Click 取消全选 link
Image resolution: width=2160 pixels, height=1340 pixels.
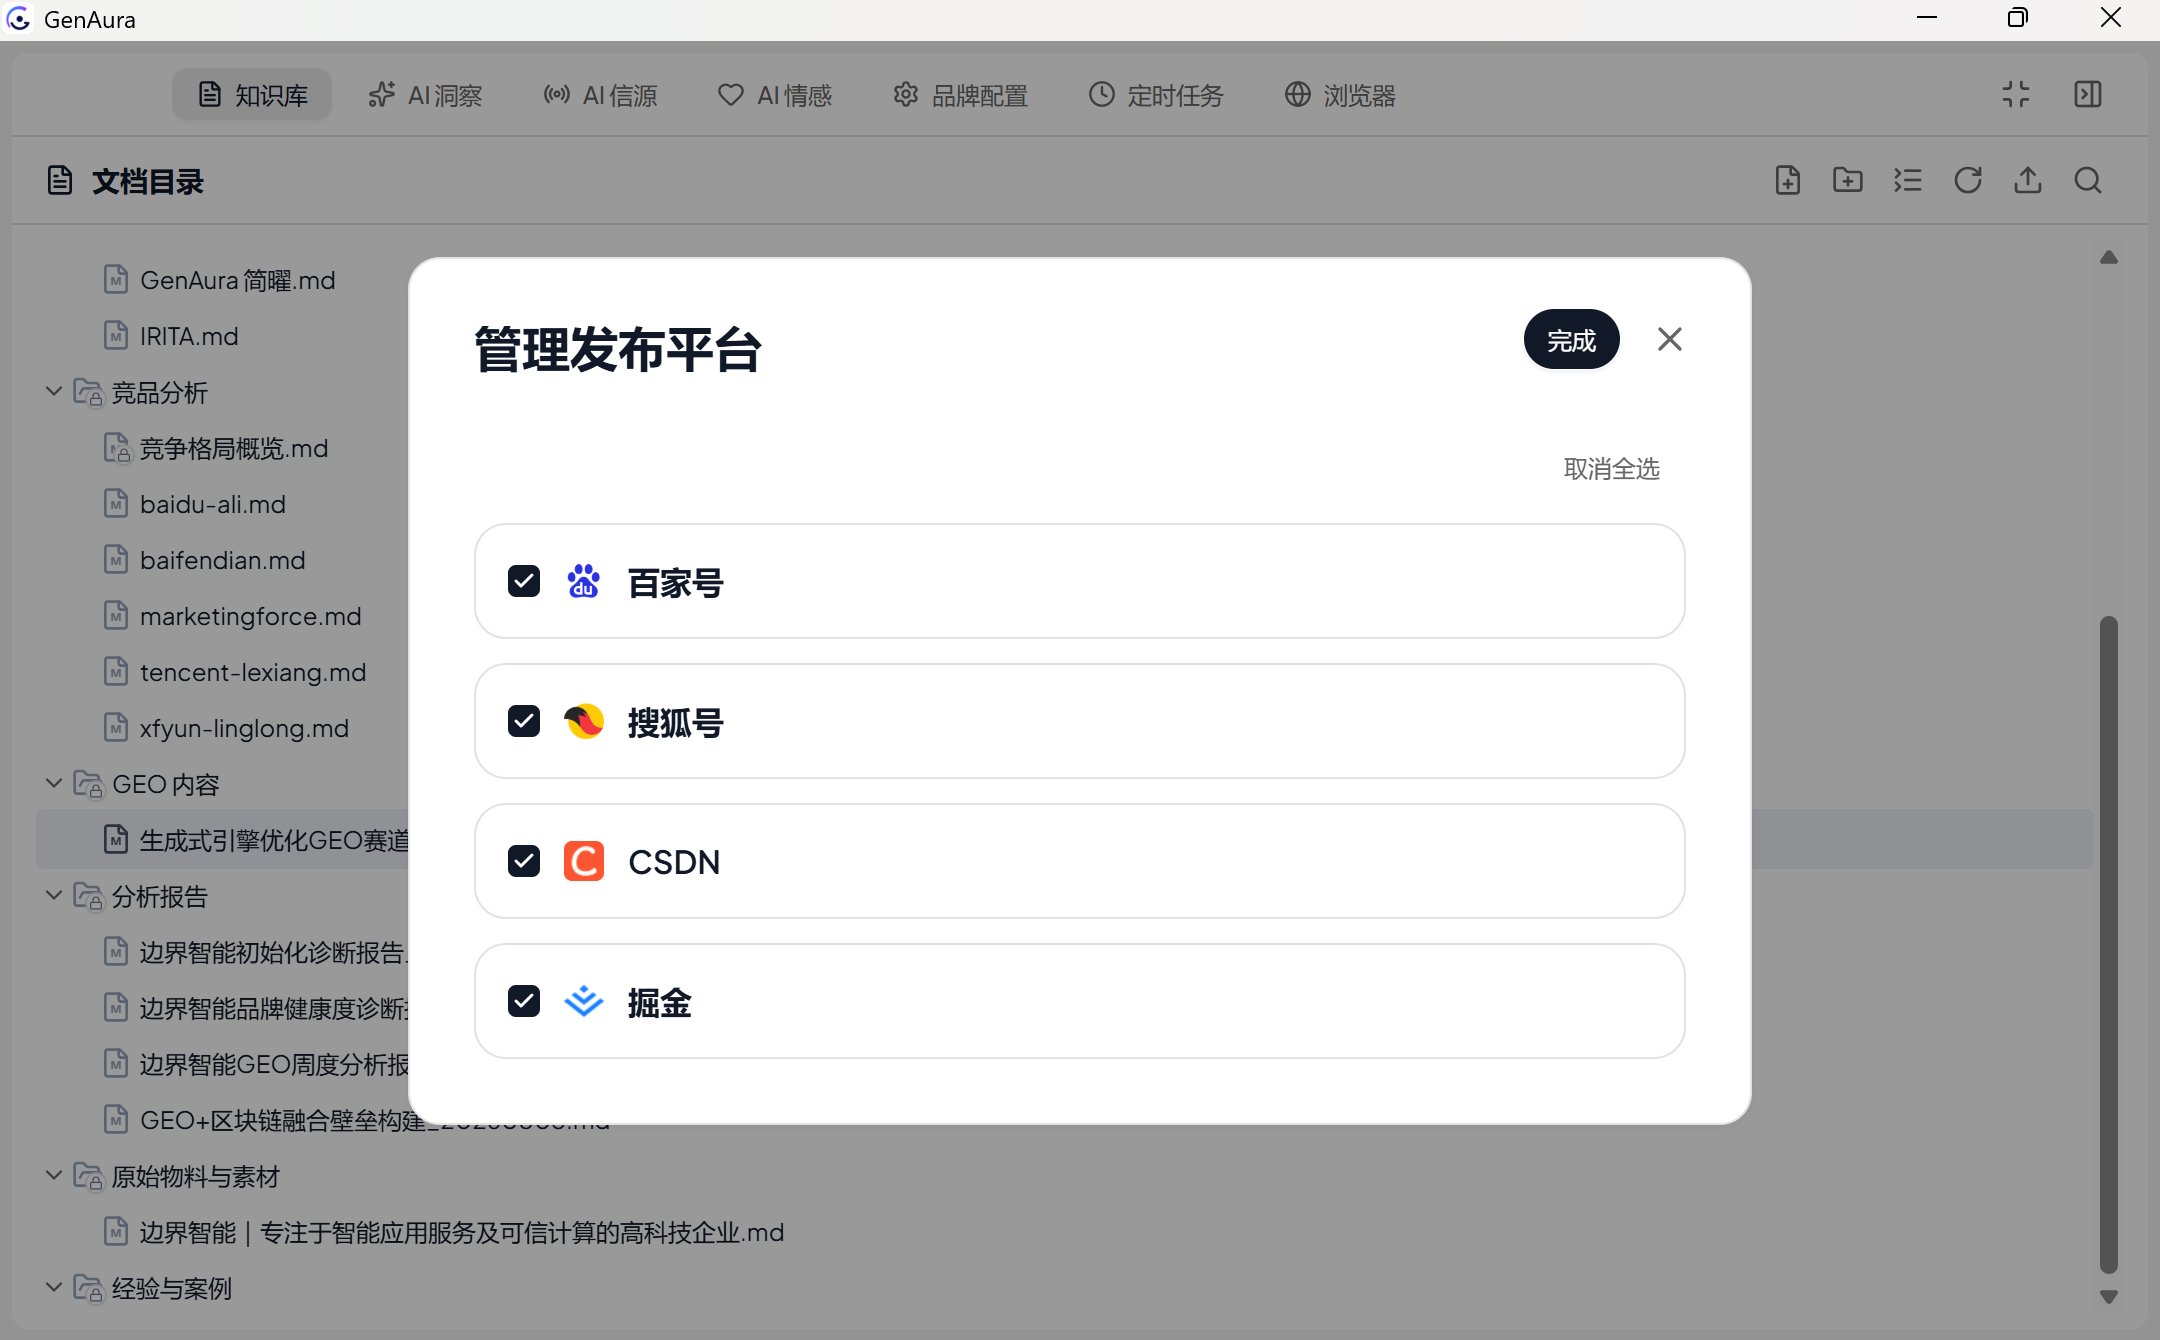pyautogui.click(x=1611, y=469)
